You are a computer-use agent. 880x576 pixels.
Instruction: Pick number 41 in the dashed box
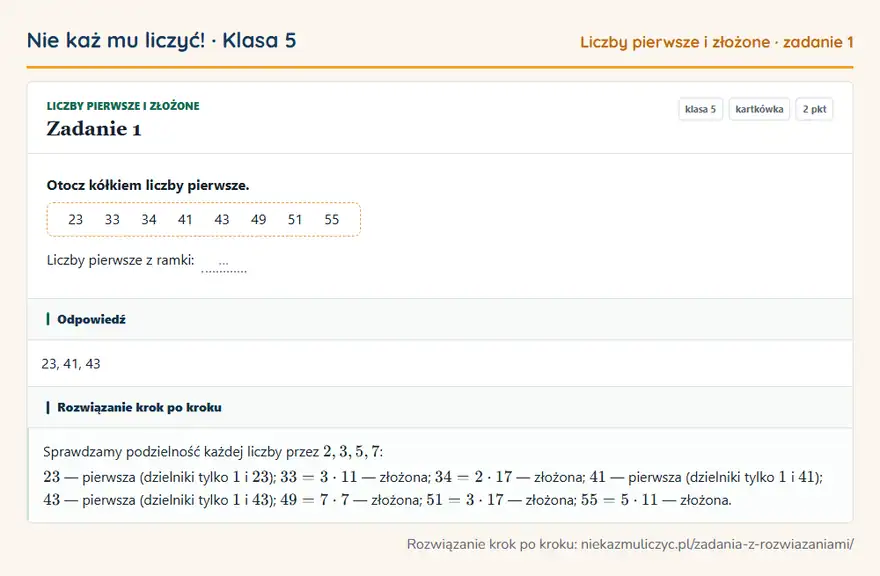[x=185, y=220]
